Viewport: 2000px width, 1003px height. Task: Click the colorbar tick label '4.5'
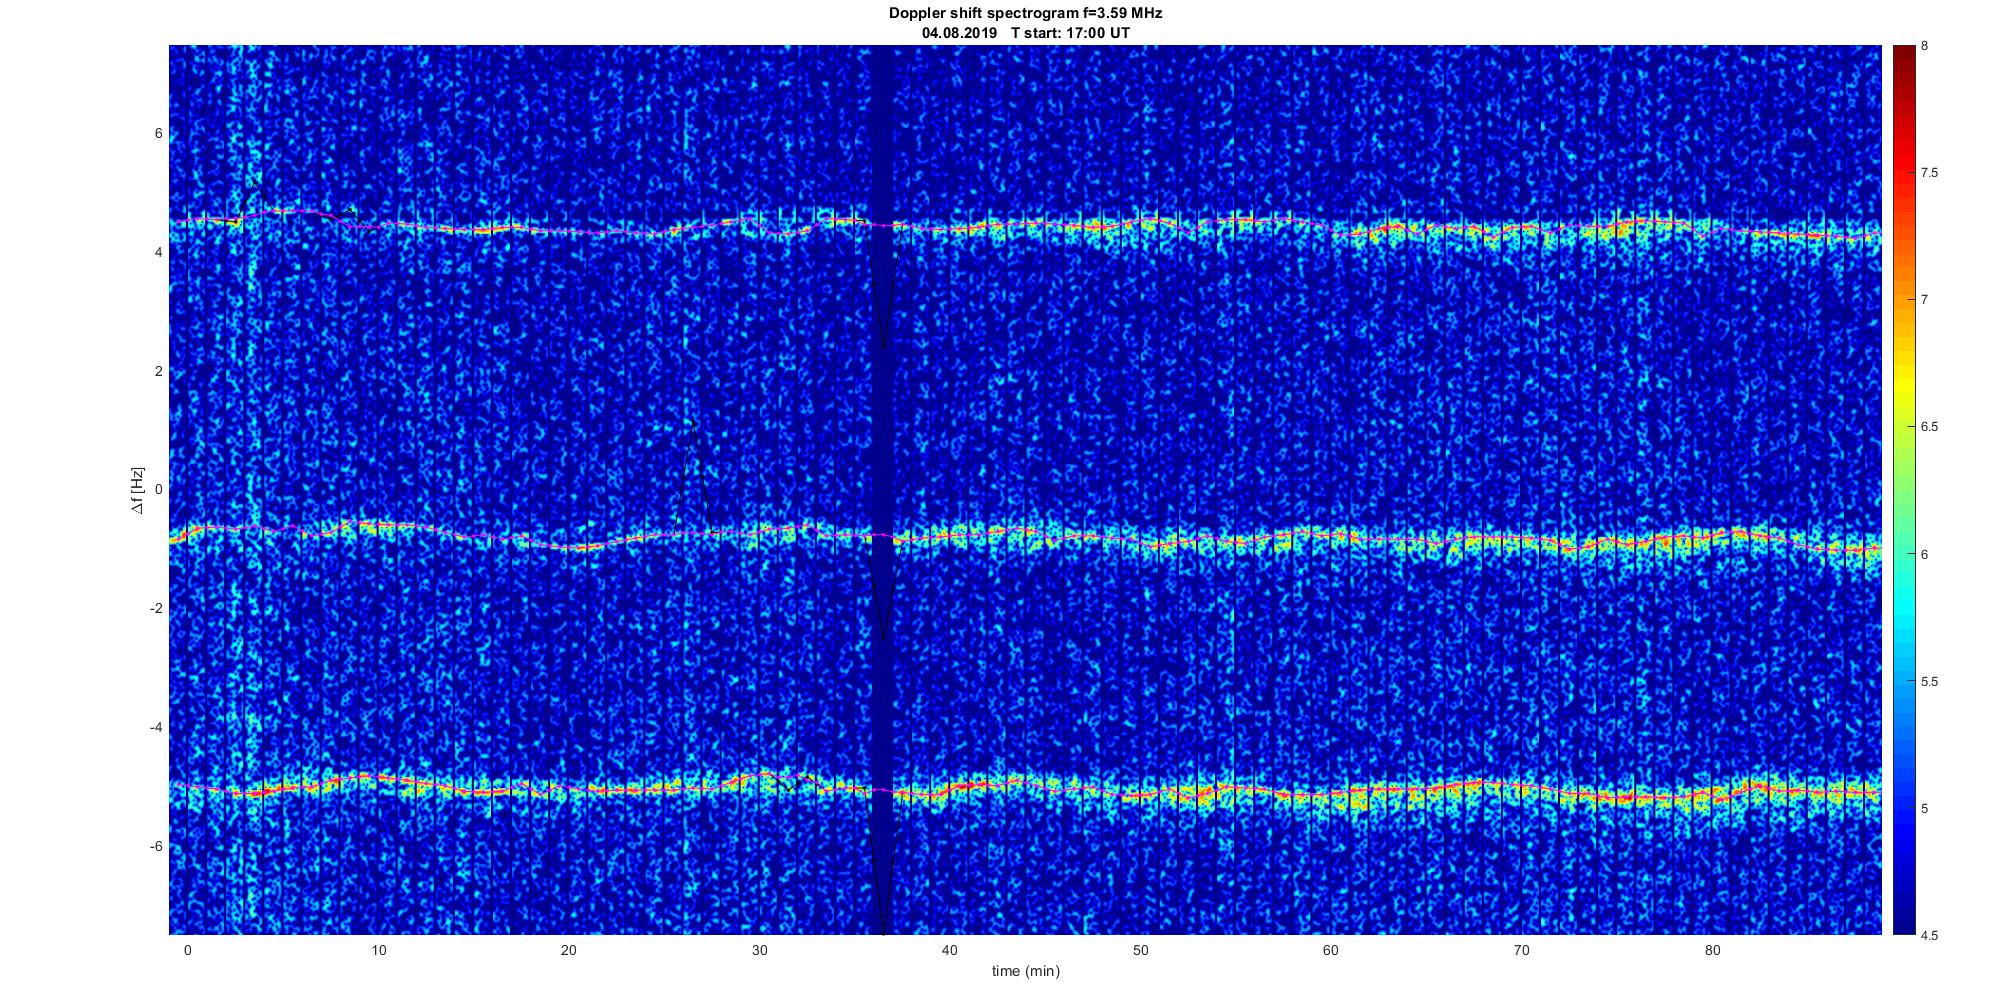(x=1930, y=935)
